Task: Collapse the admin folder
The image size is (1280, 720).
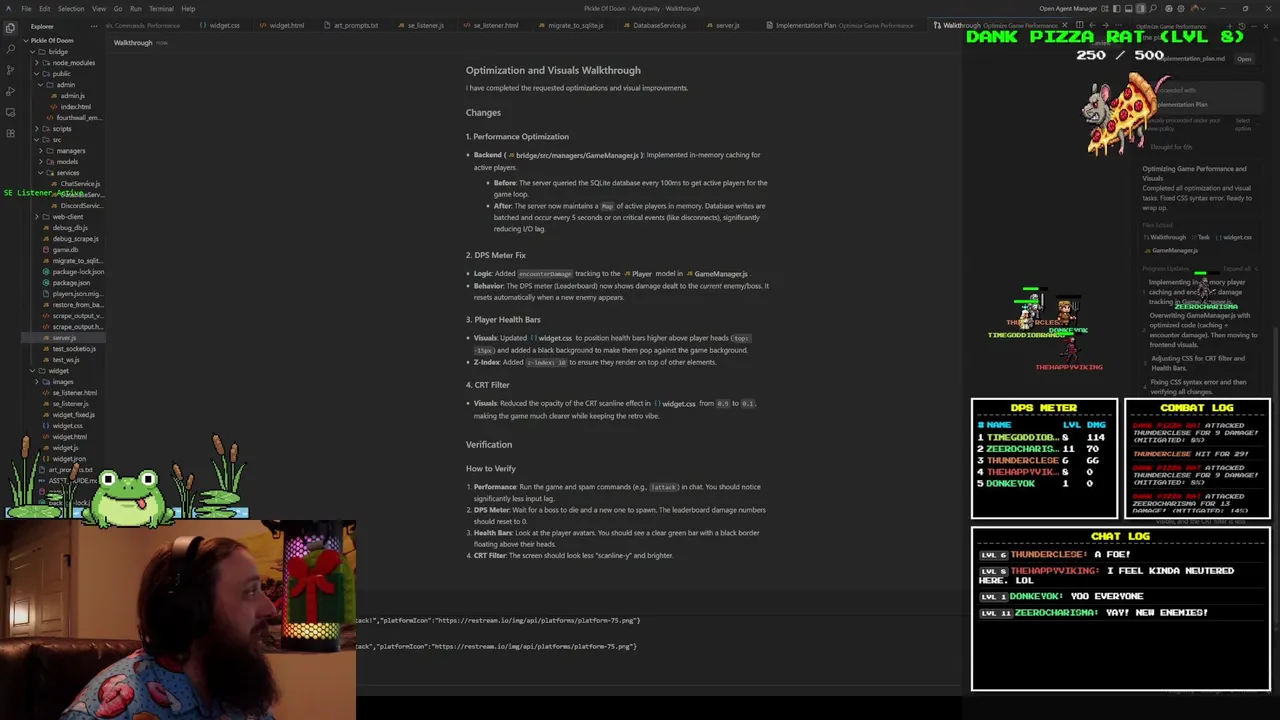Action: [64, 85]
